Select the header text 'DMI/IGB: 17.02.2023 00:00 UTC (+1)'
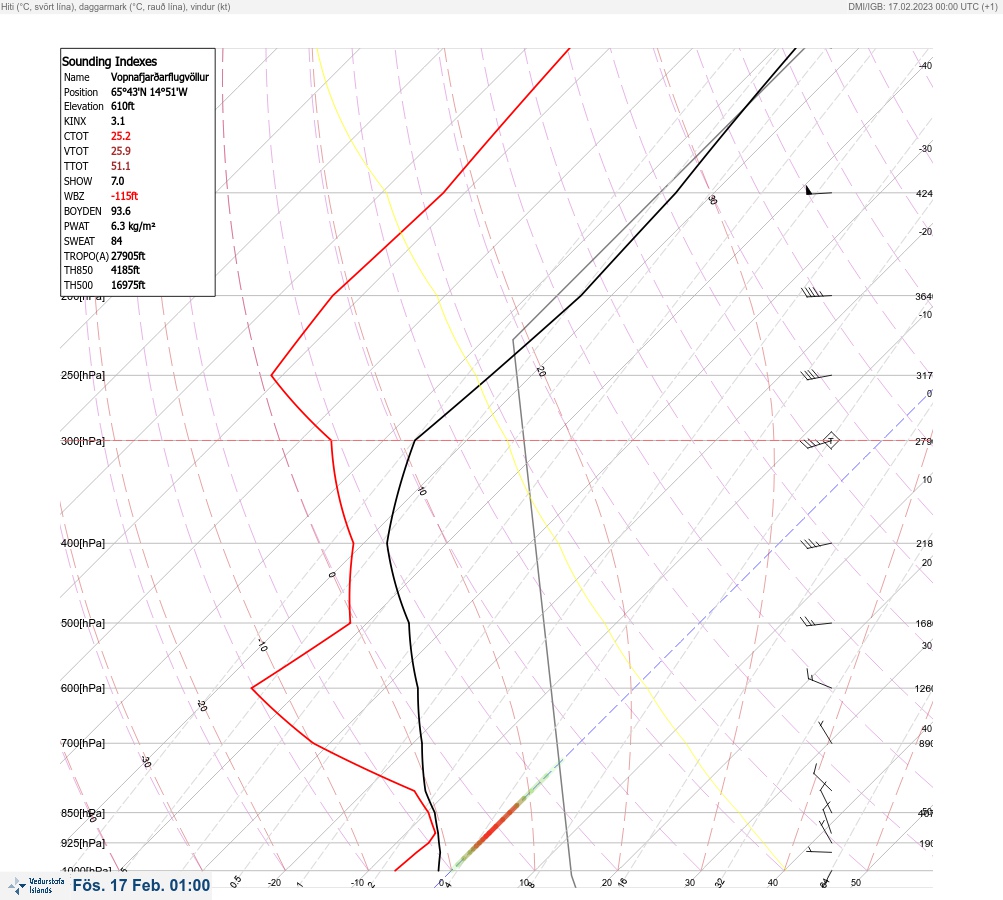The height and width of the screenshot is (900, 1003). pyautogui.click(x=922, y=6)
